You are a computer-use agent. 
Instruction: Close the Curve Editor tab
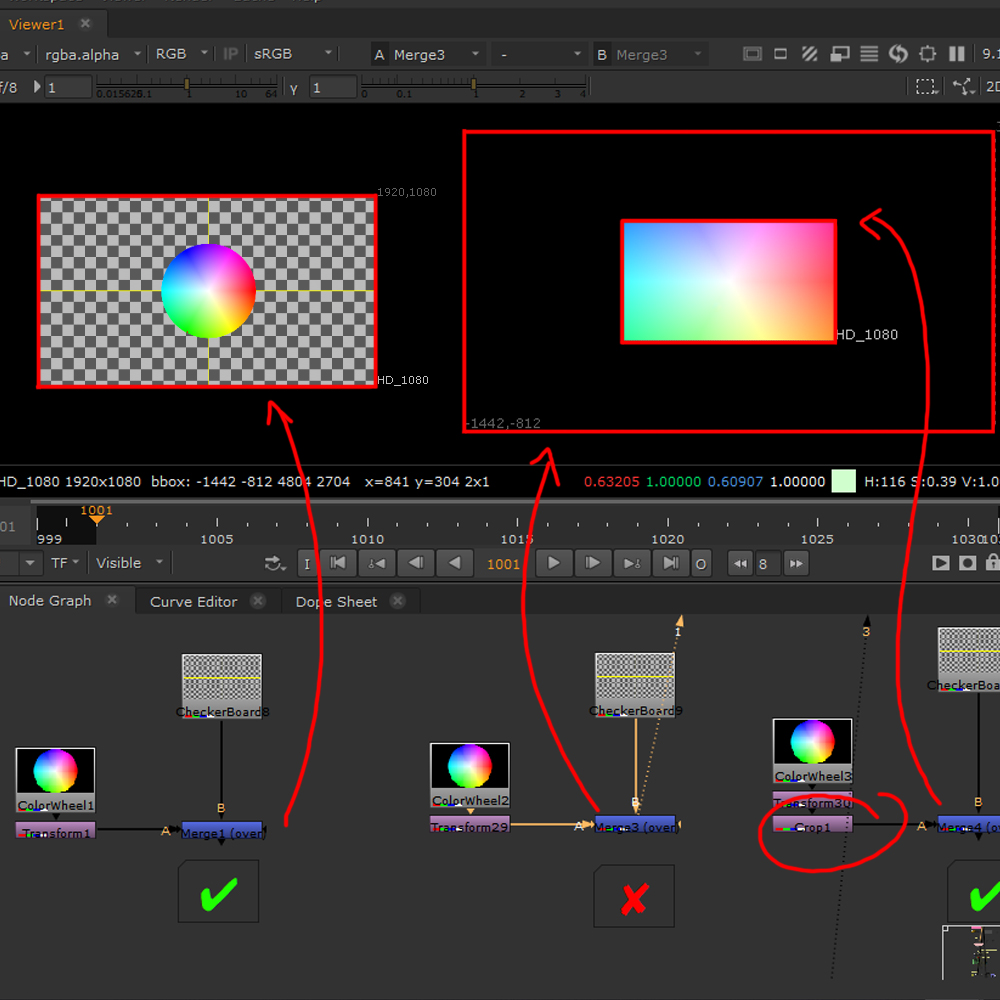[x=258, y=601]
